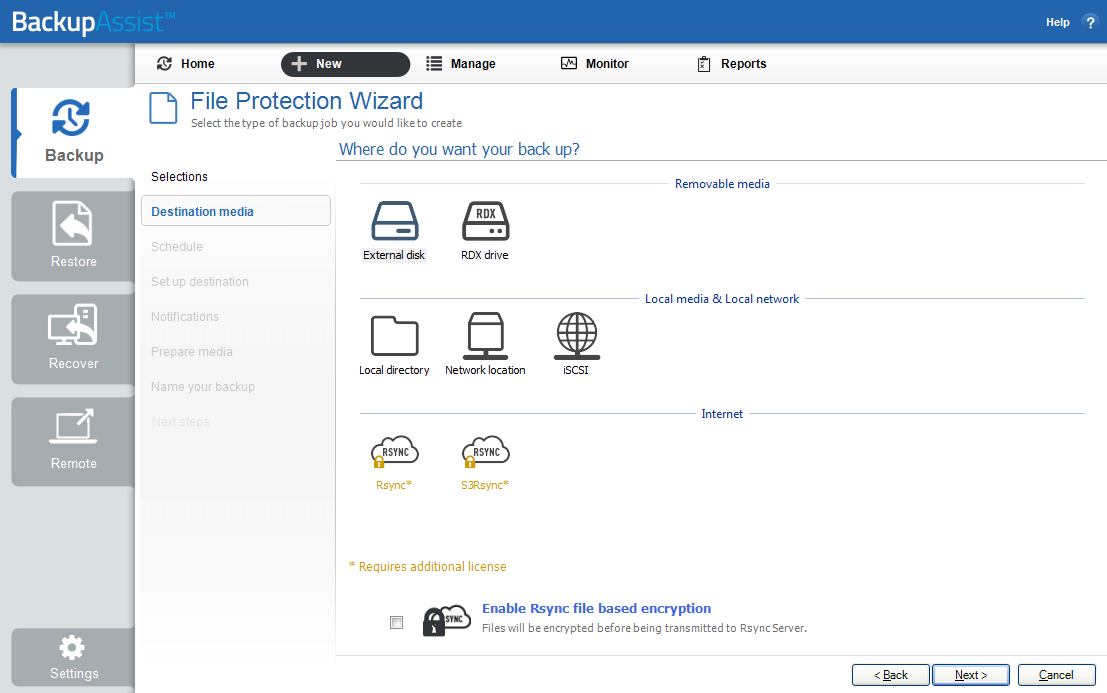Click the Schedule wizard step
This screenshot has height=693, width=1107.
pos(176,246)
